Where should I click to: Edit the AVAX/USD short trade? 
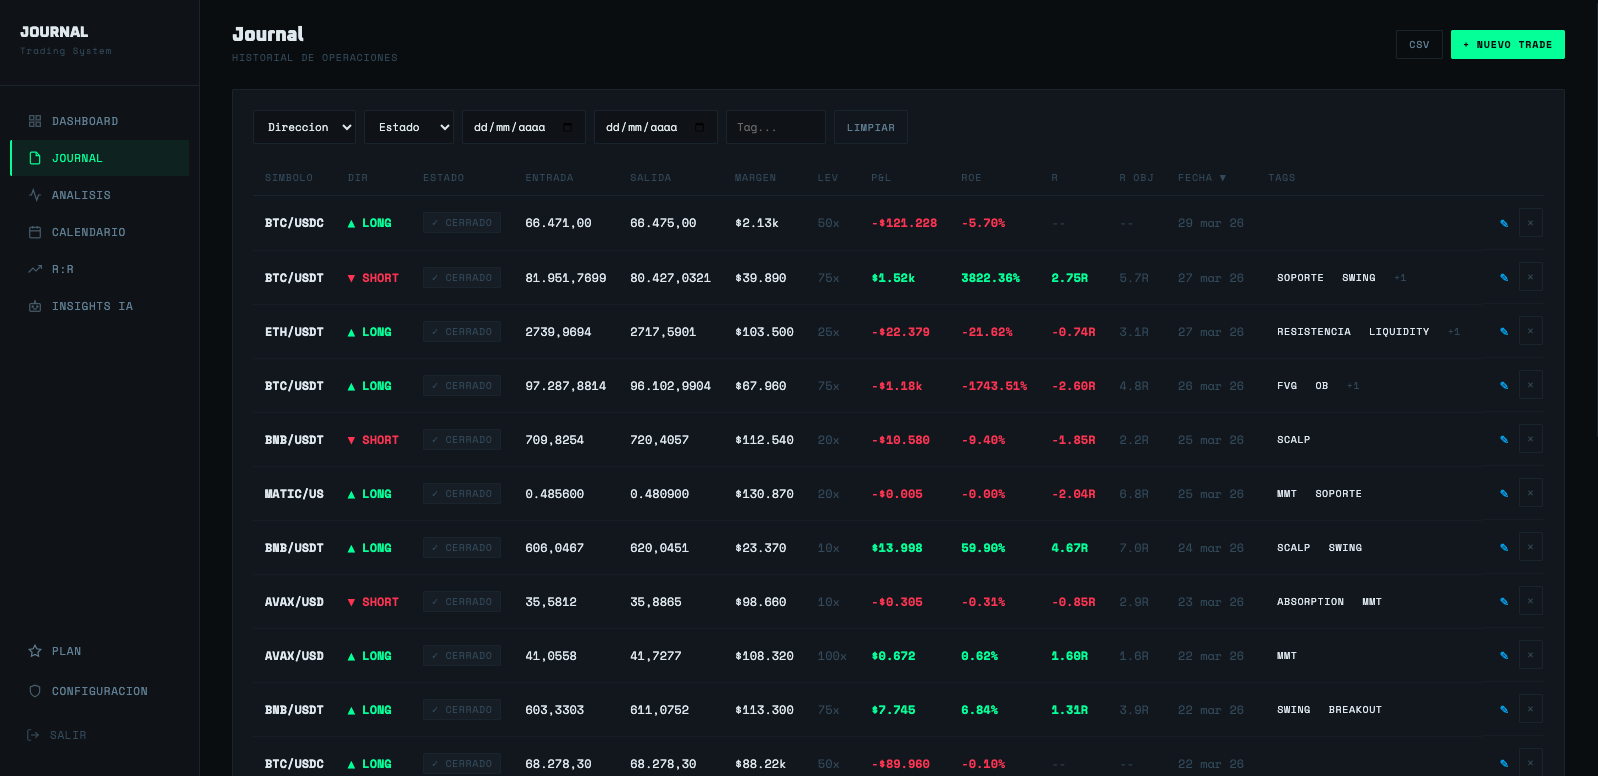click(x=1504, y=601)
